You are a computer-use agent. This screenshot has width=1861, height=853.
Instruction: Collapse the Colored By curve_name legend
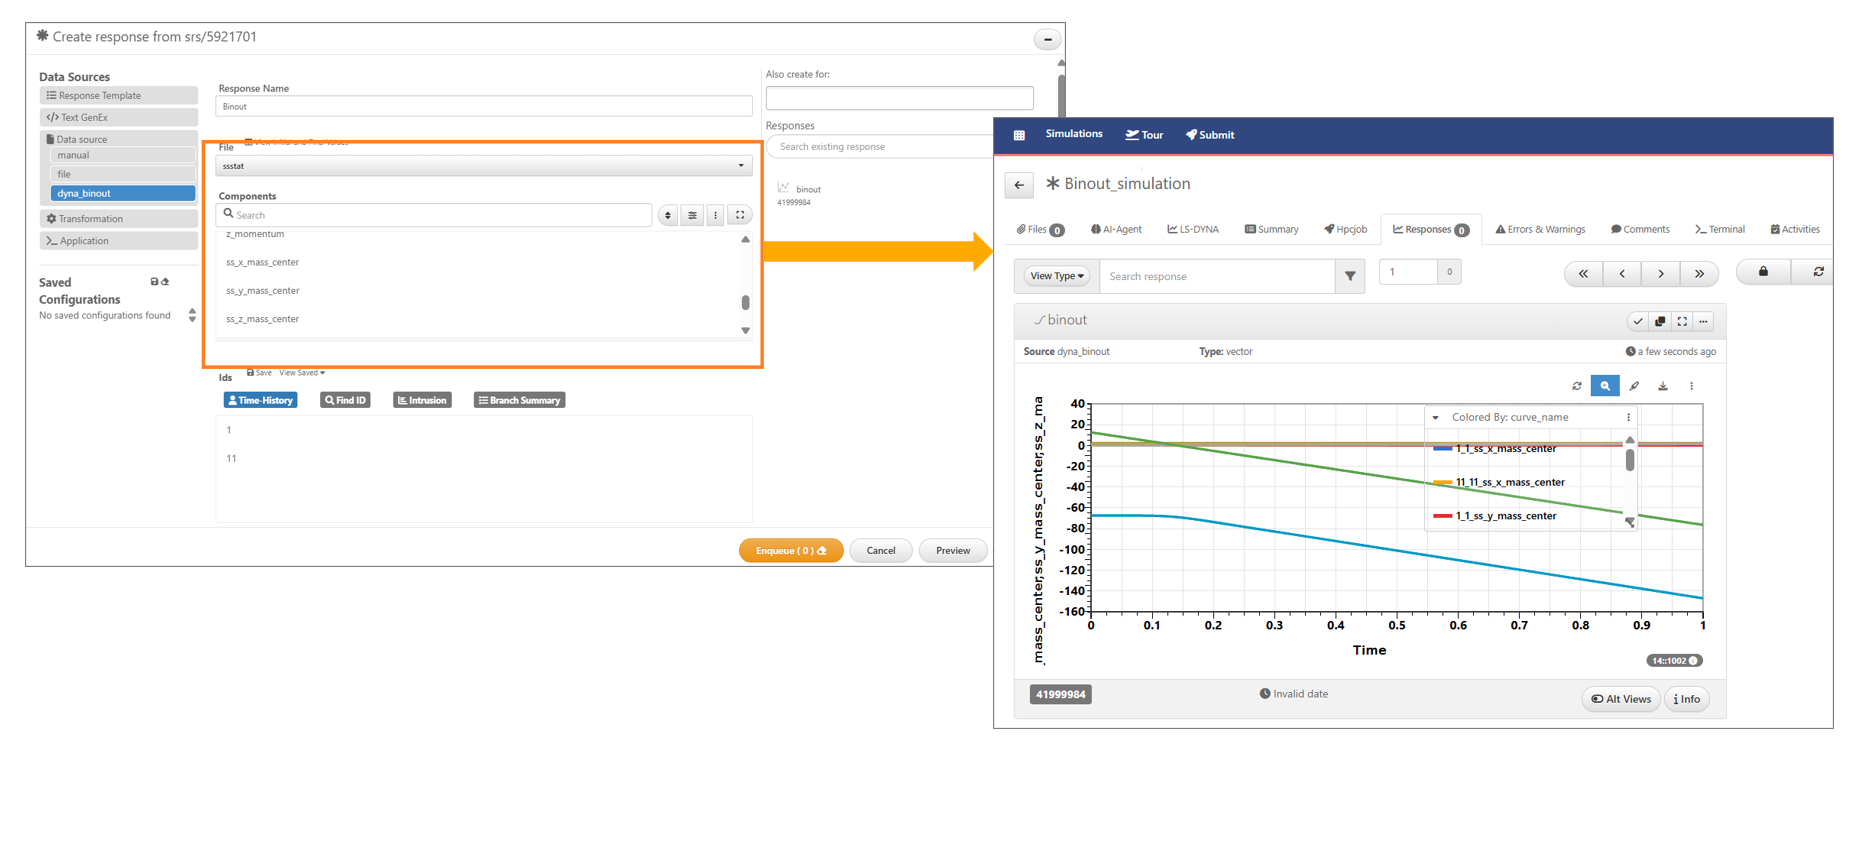pos(1435,418)
